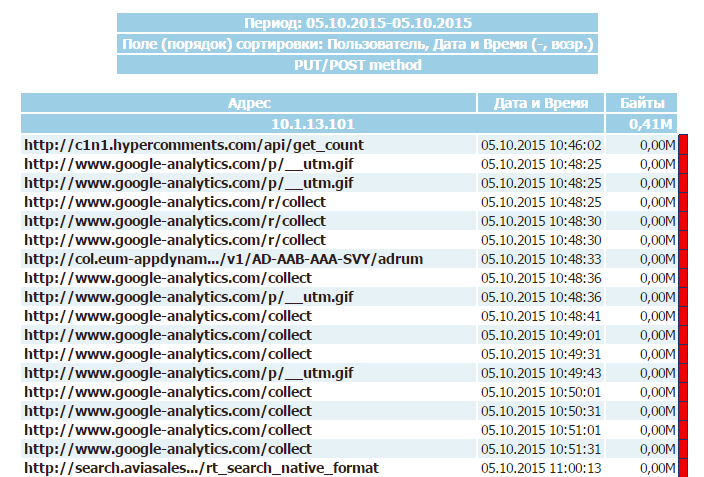
Task: Select the timestamp '05.10.2015 10:48:41'
Action: coord(541,316)
